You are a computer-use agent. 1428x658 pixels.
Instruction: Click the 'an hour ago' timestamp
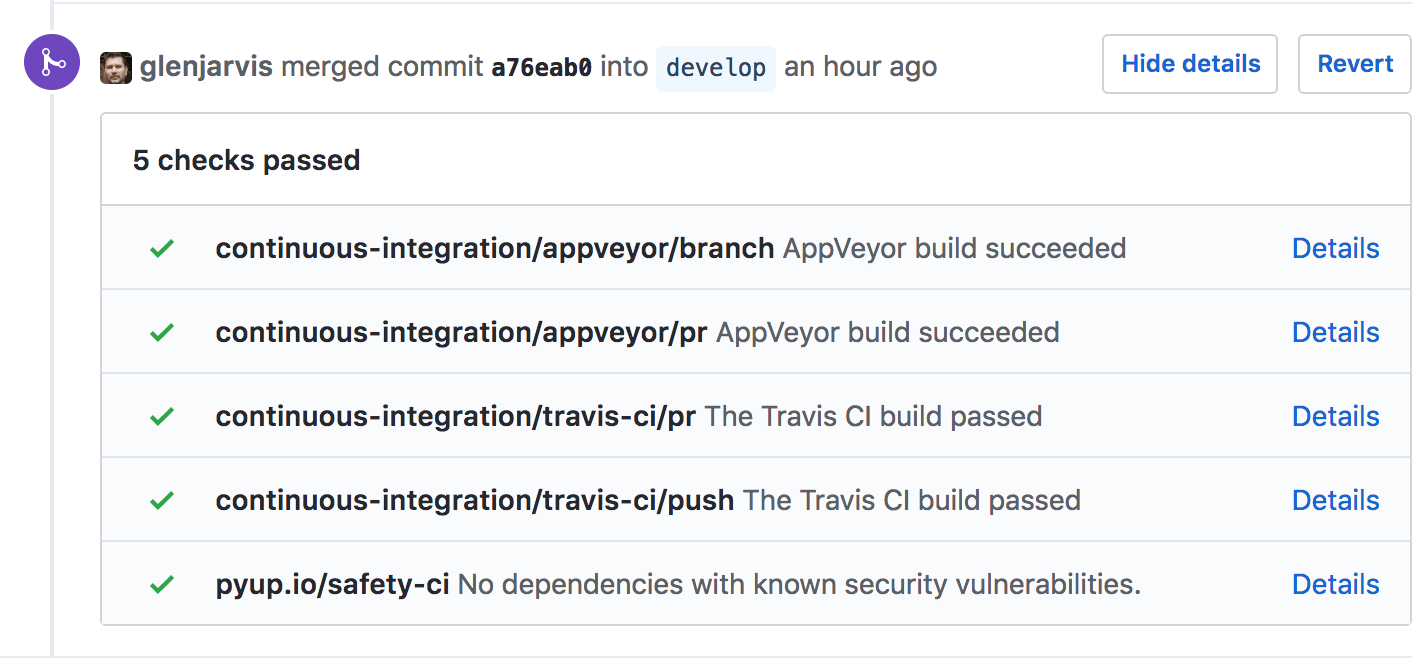861,66
